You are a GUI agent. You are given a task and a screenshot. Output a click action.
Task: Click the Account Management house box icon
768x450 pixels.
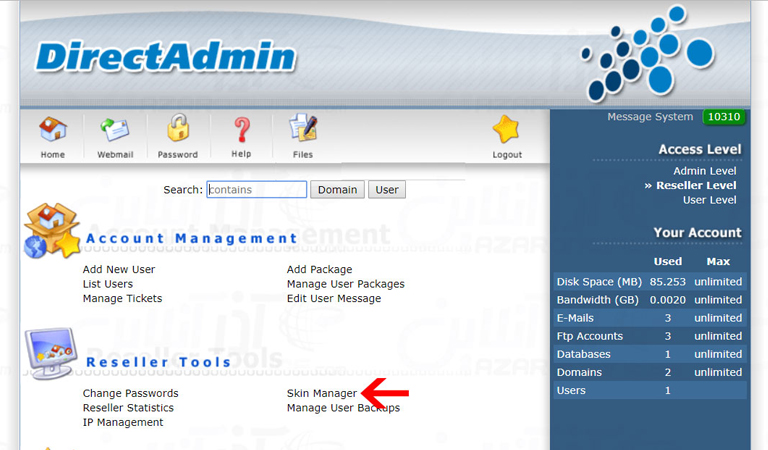coord(52,231)
